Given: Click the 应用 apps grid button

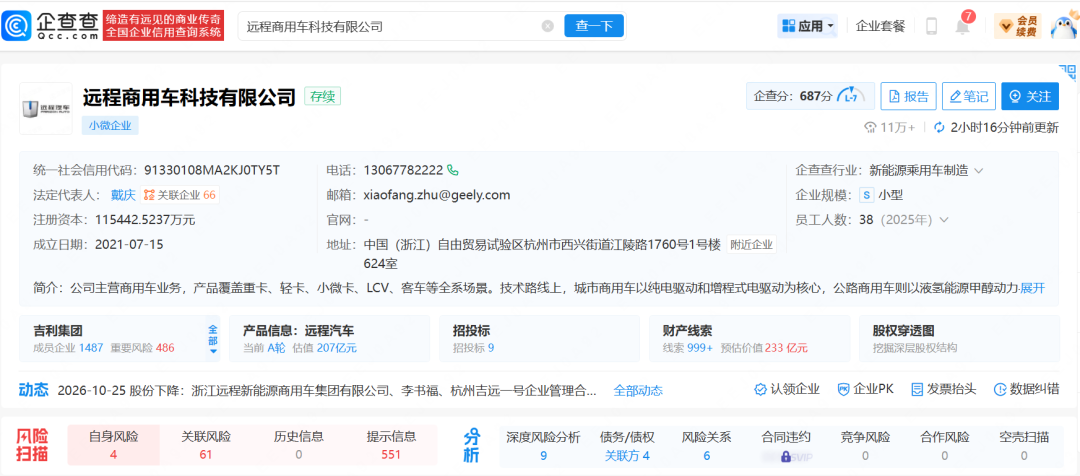Looking at the screenshot, I should [x=807, y=26].
